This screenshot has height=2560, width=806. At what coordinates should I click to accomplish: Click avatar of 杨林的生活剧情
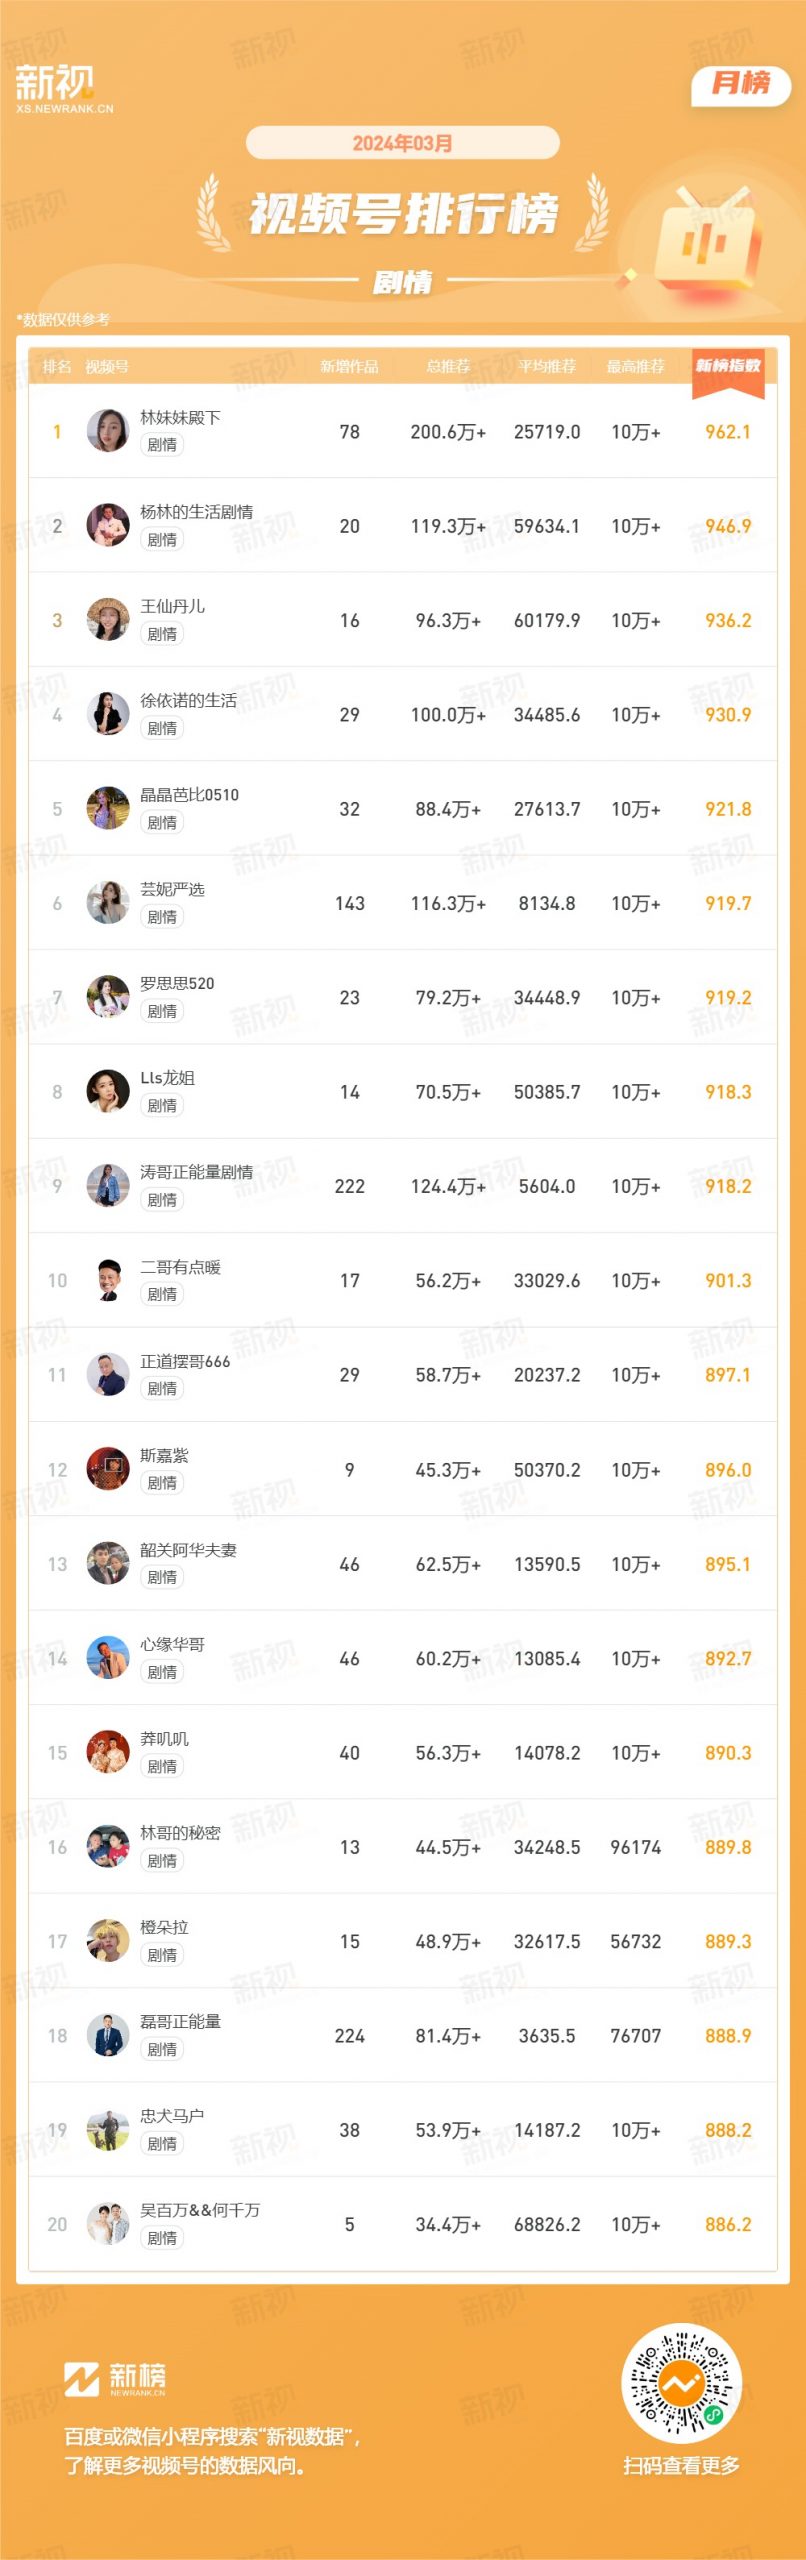(x=108, y=525)
